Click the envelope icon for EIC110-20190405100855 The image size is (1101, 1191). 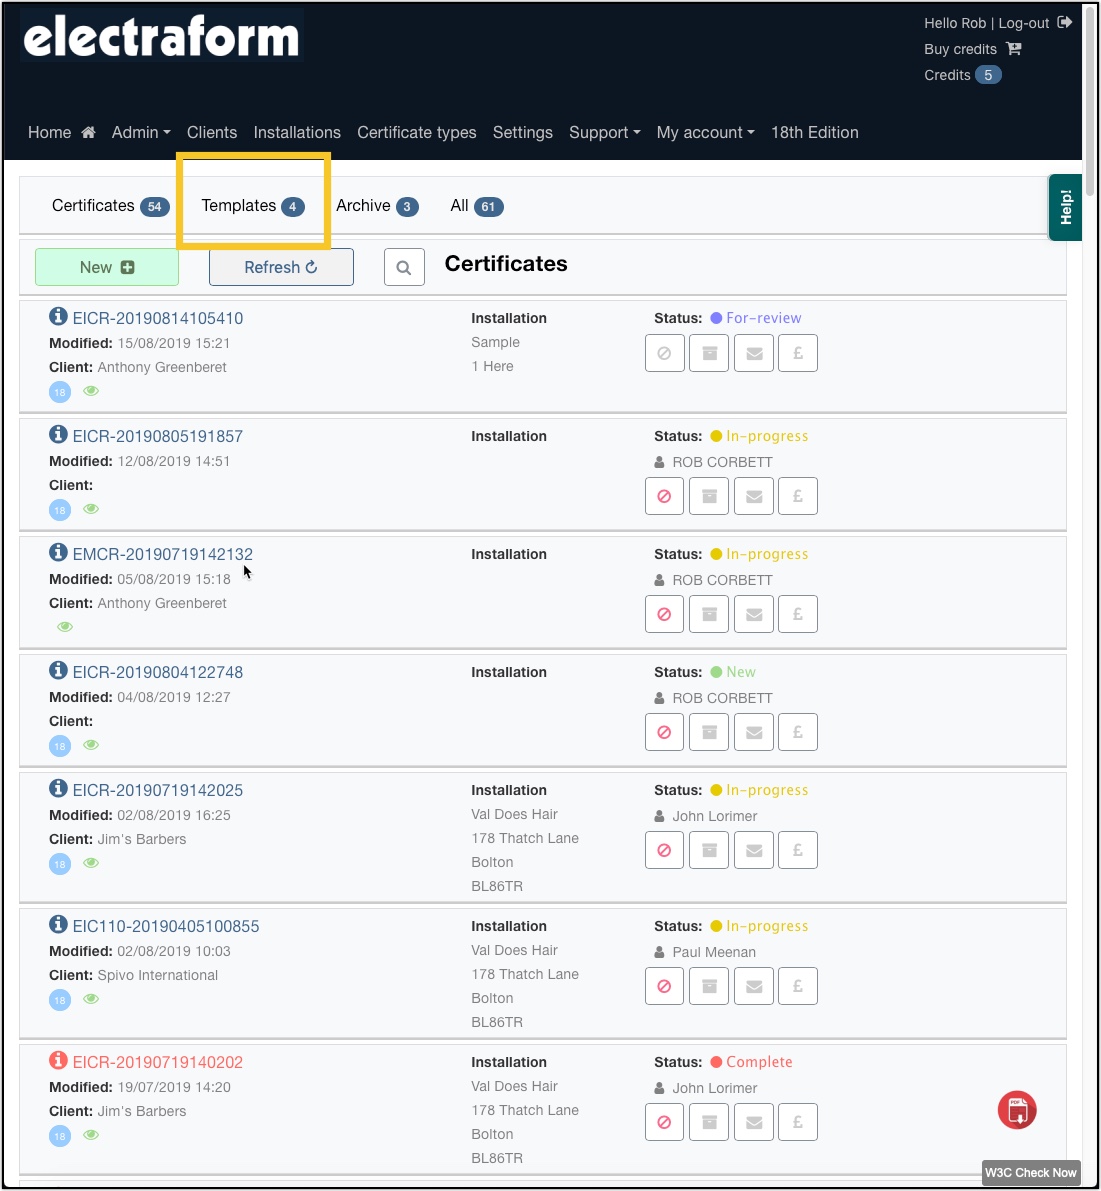754,986
